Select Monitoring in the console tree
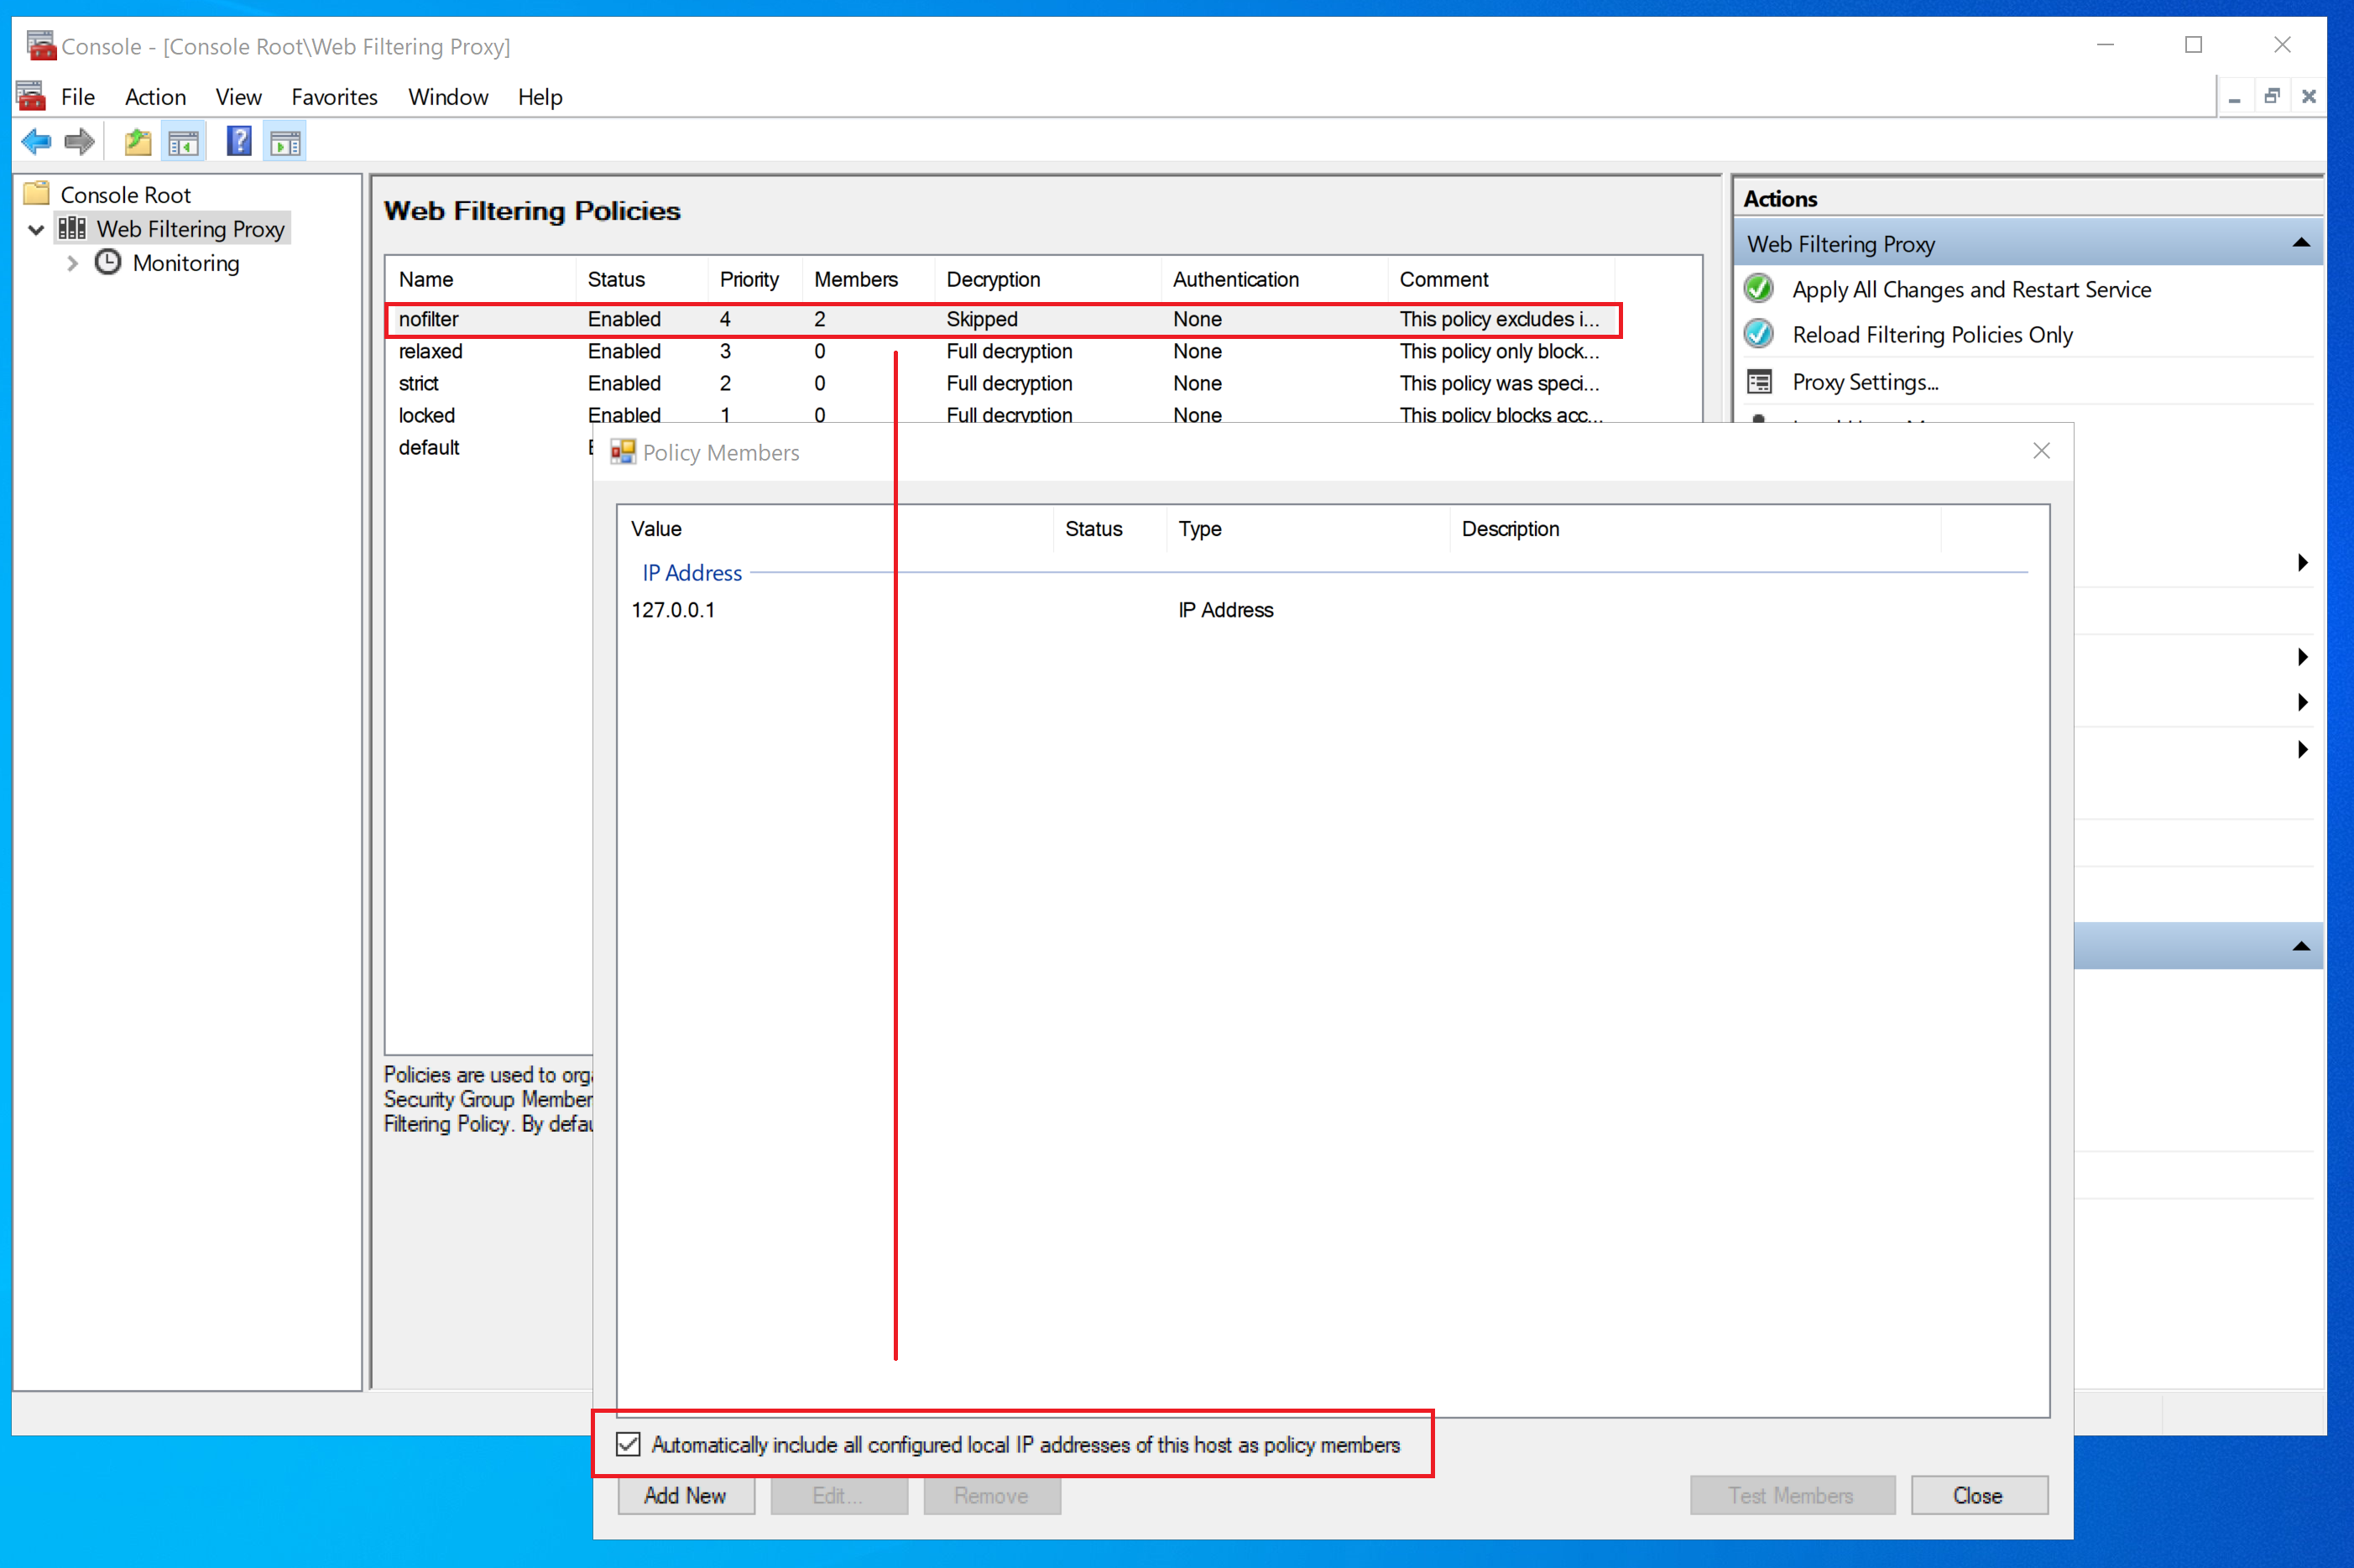The width and height of the screenshot is (2354, 1568). tap(186, 263)
